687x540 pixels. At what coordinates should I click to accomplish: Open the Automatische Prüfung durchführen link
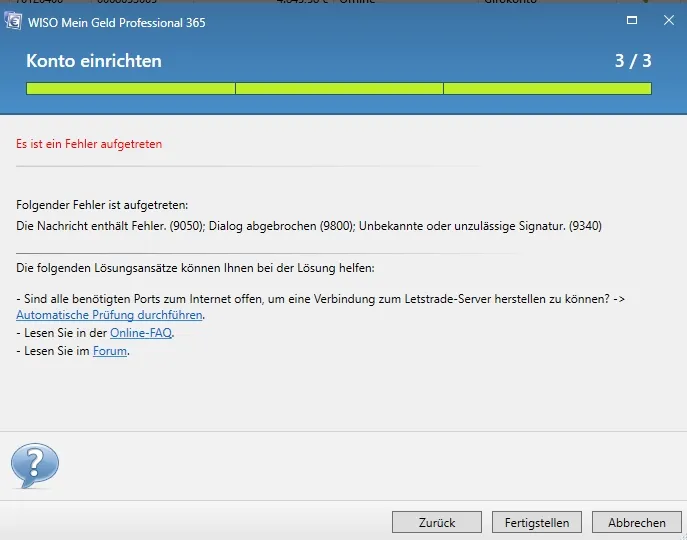click(x=110, y=315)
